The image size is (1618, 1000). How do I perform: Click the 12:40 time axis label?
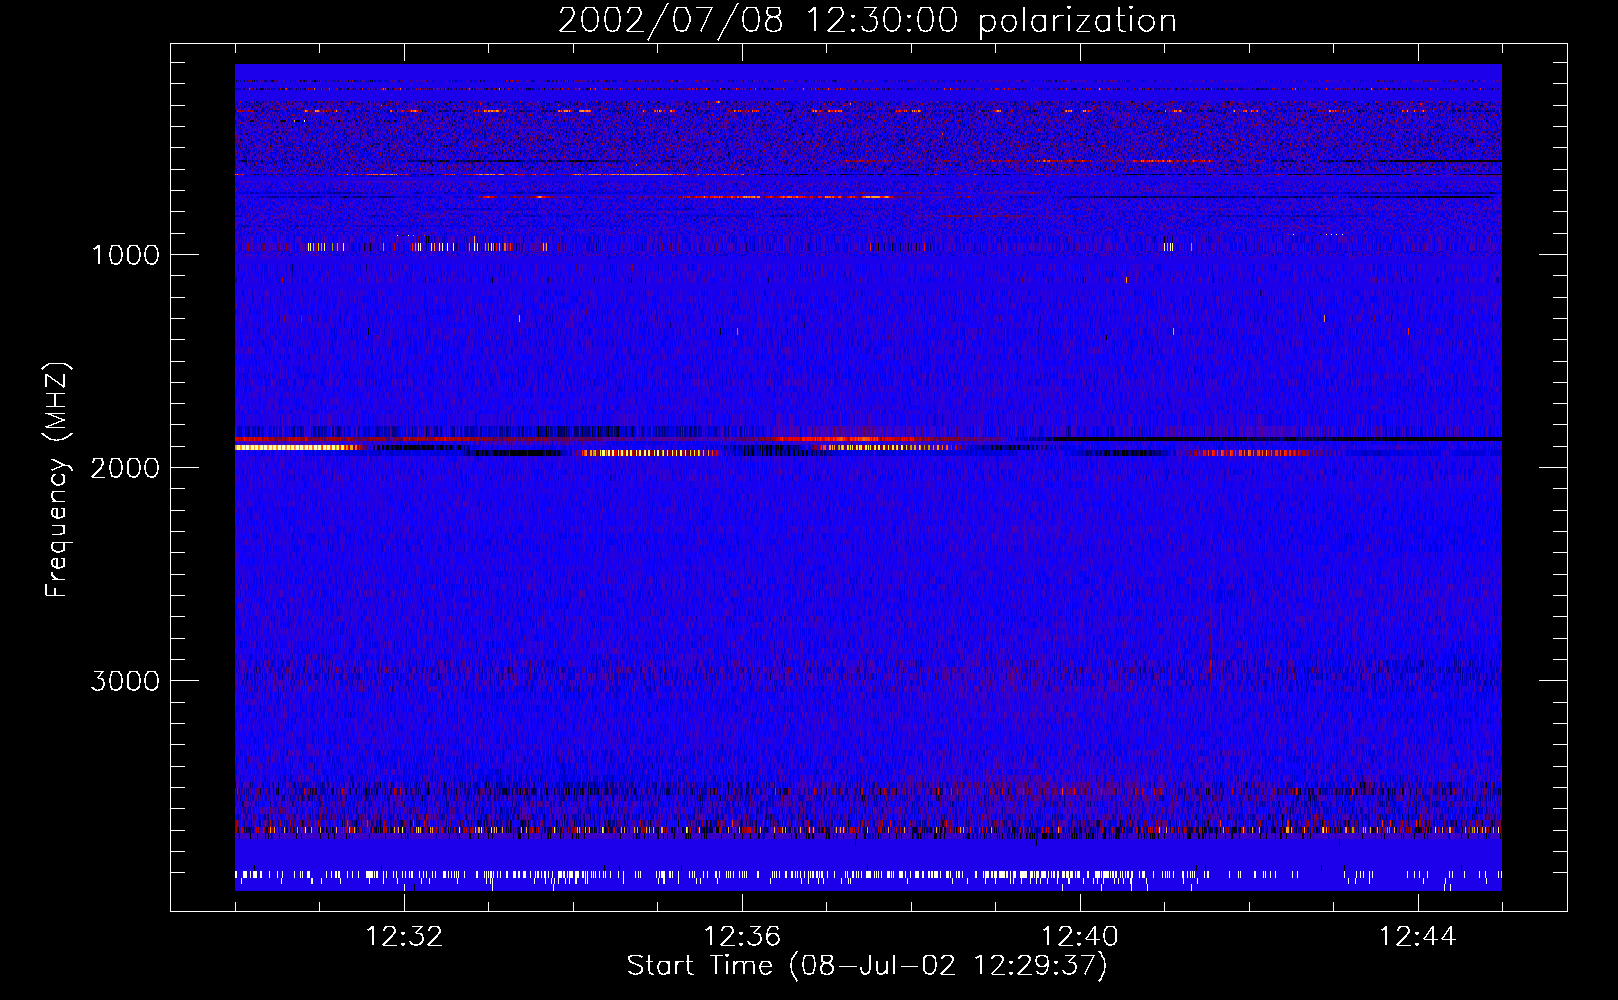[x=1080, y=937]
